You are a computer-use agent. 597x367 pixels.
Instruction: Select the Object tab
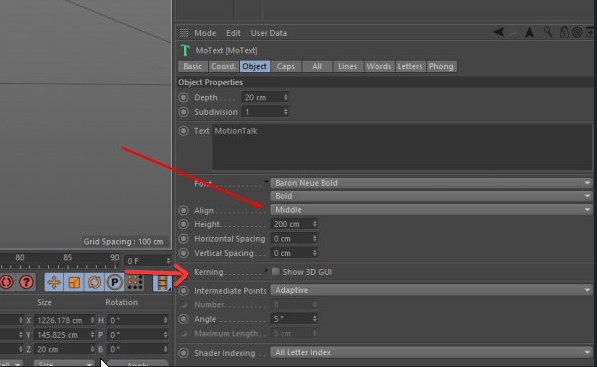[255, 66]
